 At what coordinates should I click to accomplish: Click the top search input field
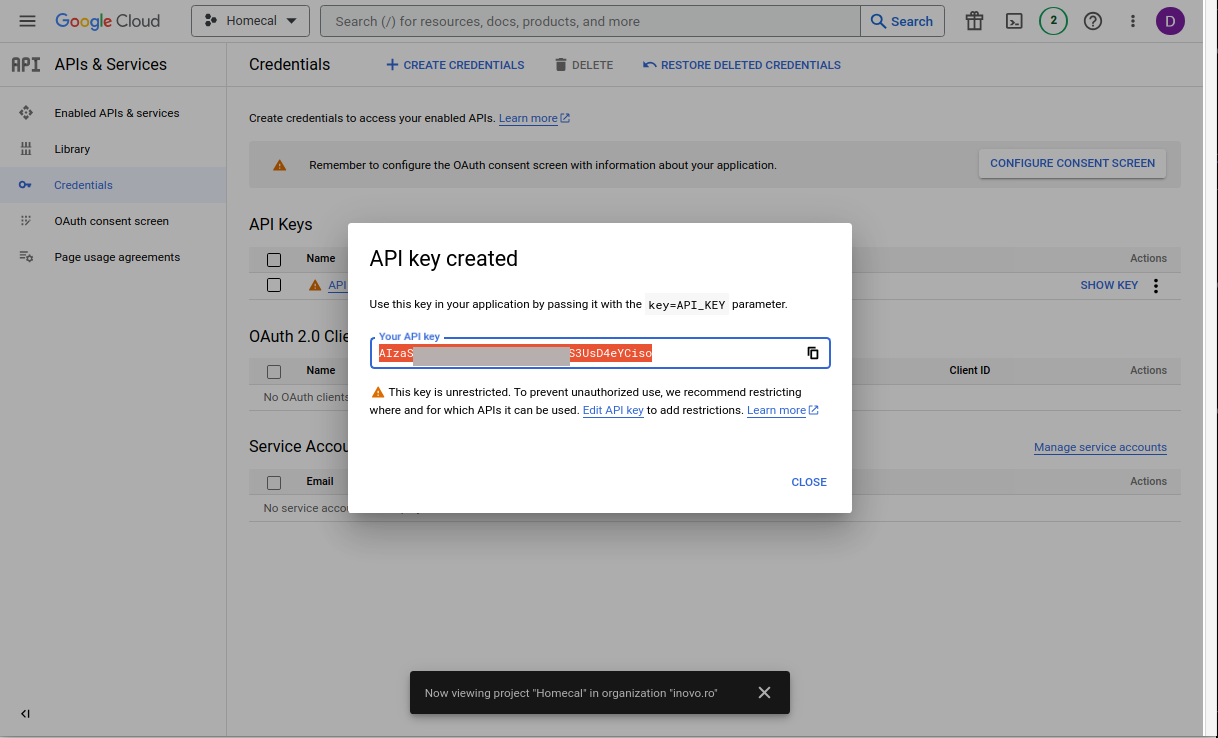[x=588, y=20]
